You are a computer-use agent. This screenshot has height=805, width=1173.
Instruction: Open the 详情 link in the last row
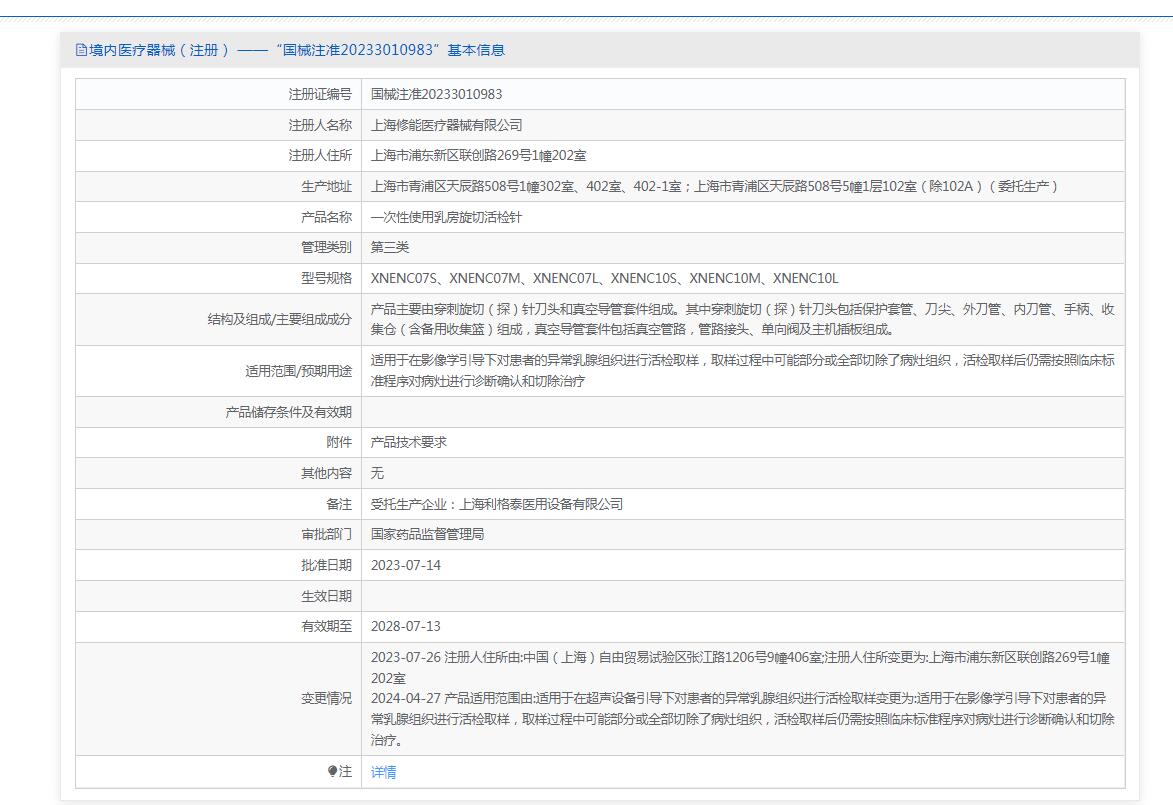point(383,772)
